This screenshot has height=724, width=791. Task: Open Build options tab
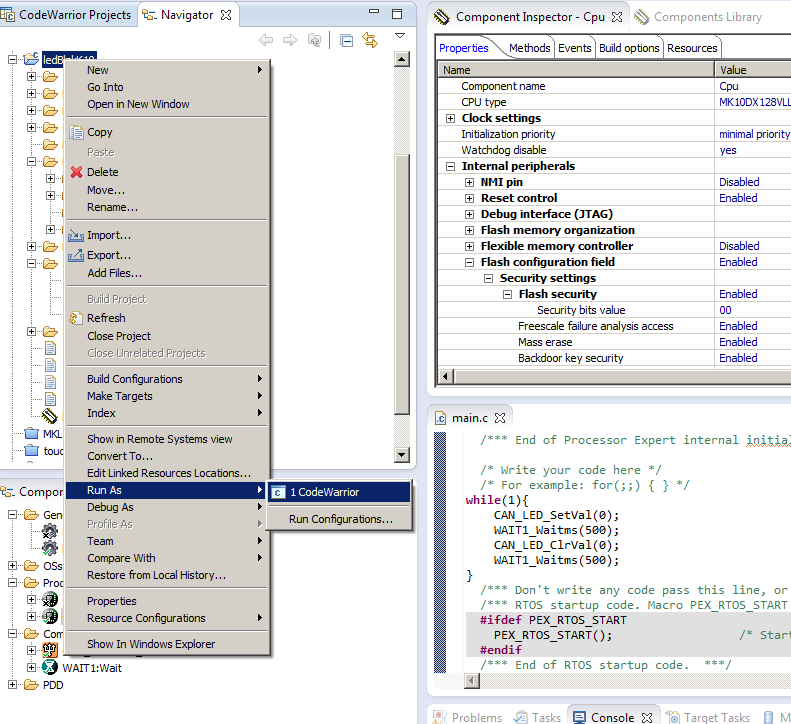[629, 48]
